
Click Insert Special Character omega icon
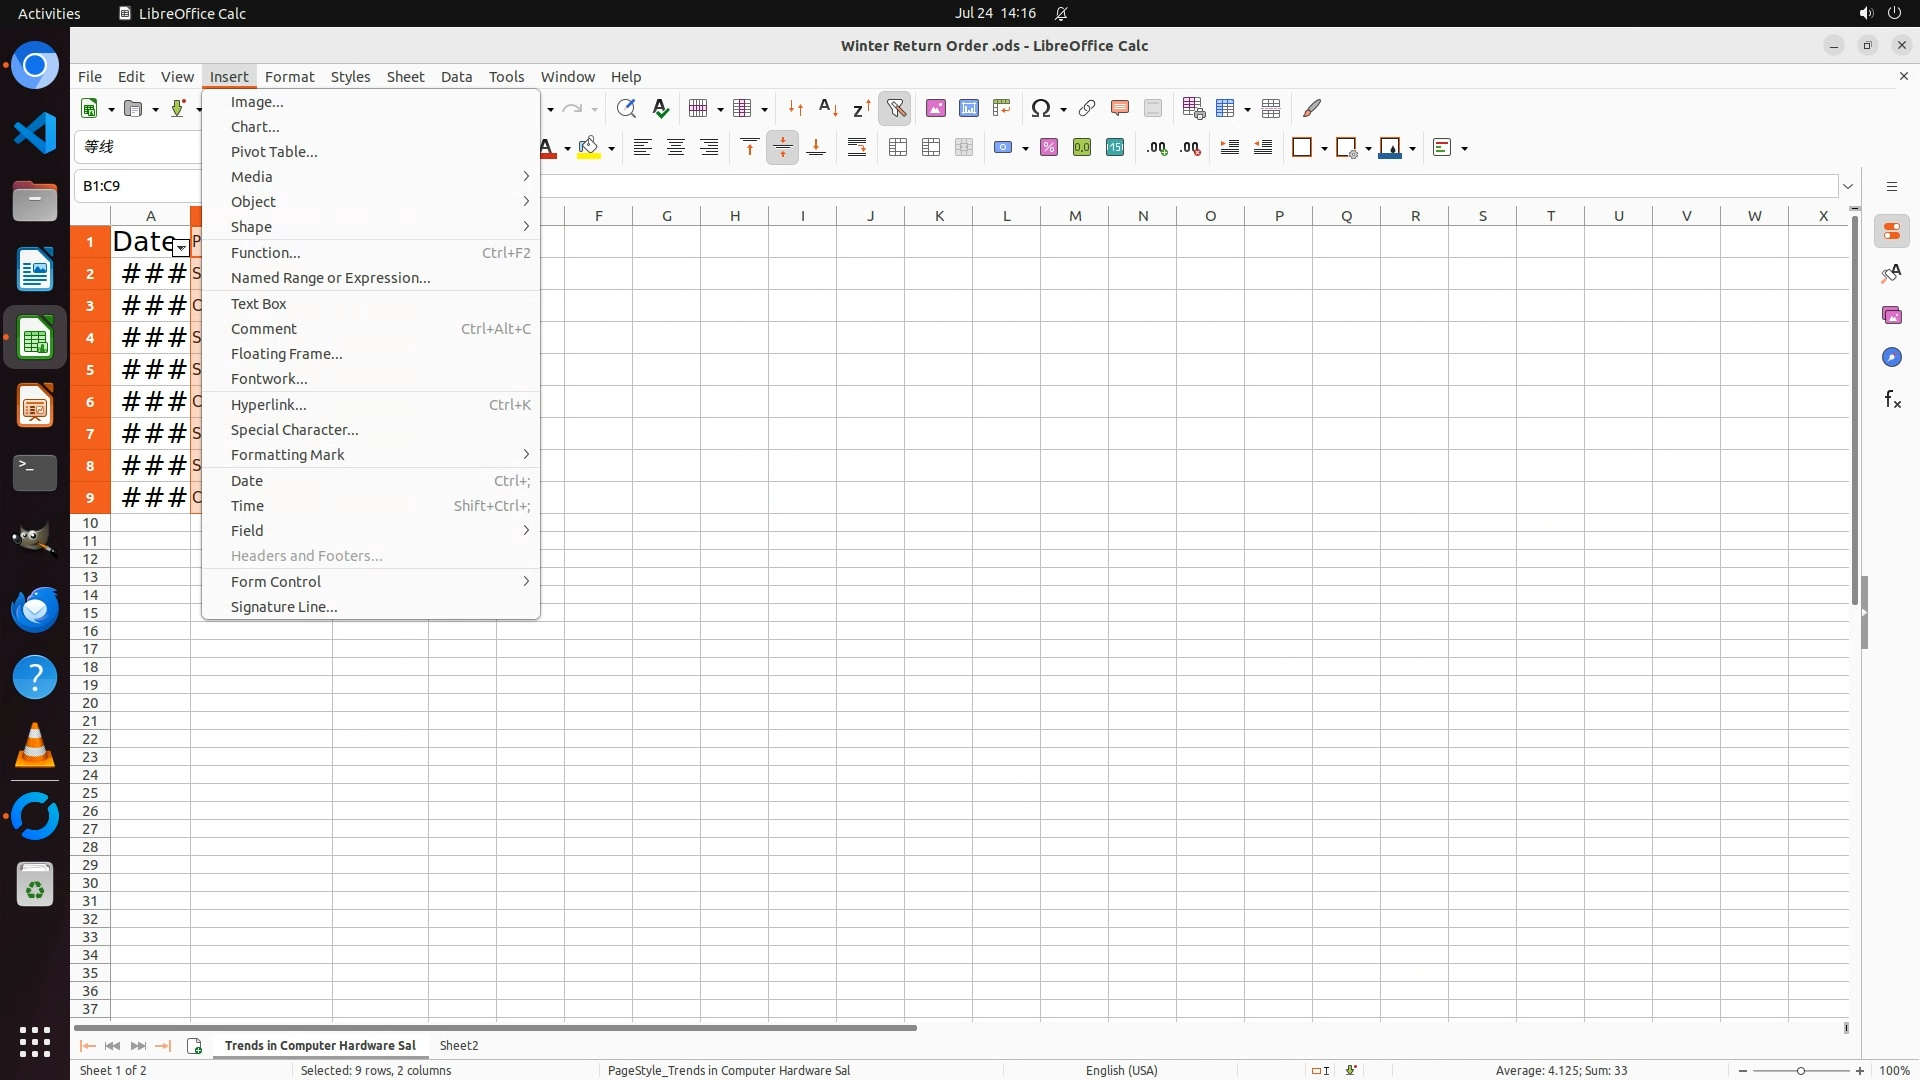coord(1040,108)
